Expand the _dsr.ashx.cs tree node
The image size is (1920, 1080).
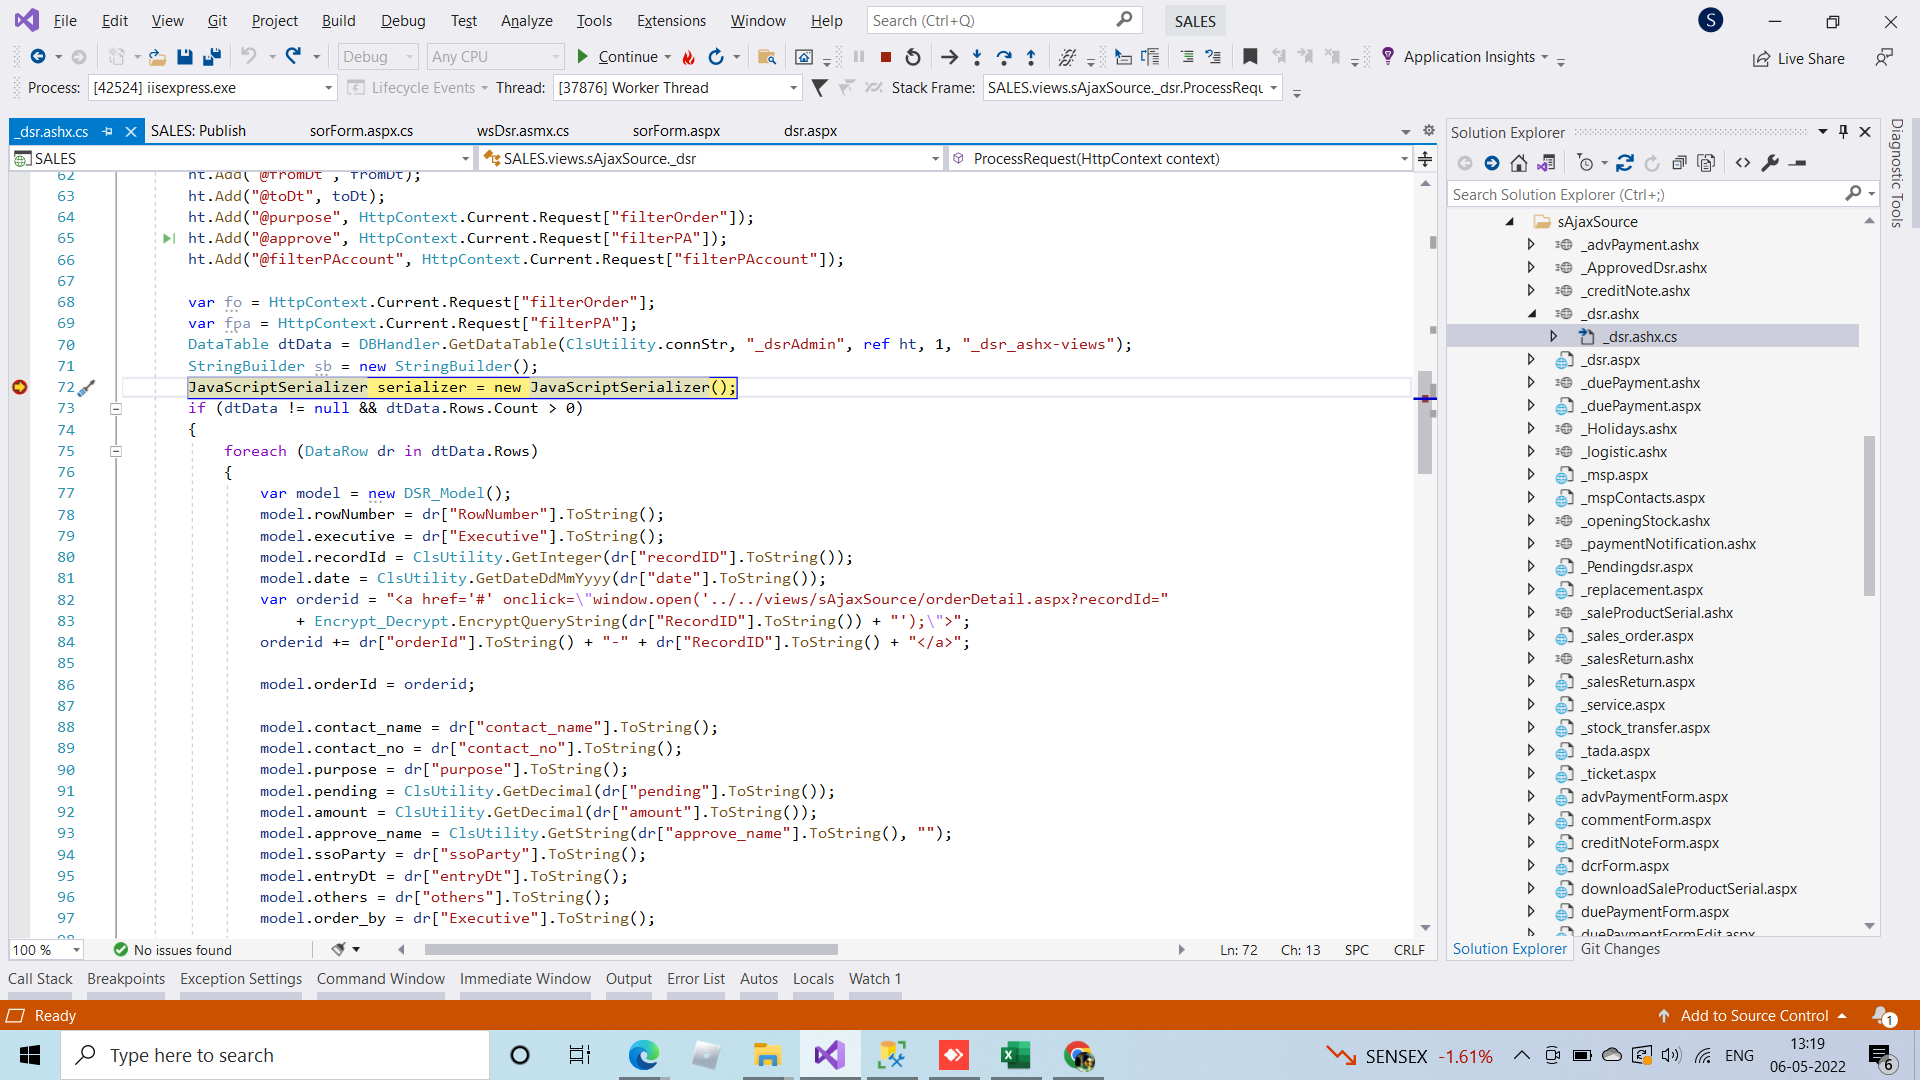(x=1553, y=337)
